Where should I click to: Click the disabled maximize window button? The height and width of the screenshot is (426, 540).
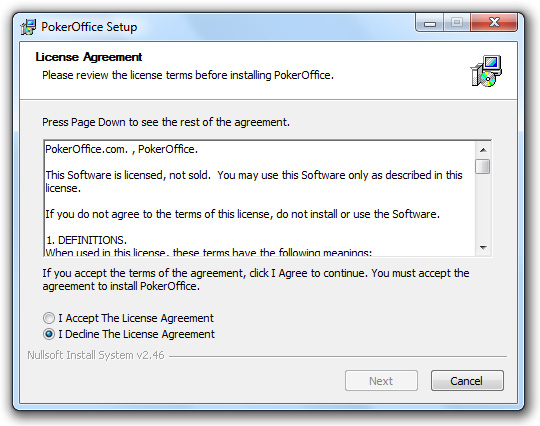457,23
